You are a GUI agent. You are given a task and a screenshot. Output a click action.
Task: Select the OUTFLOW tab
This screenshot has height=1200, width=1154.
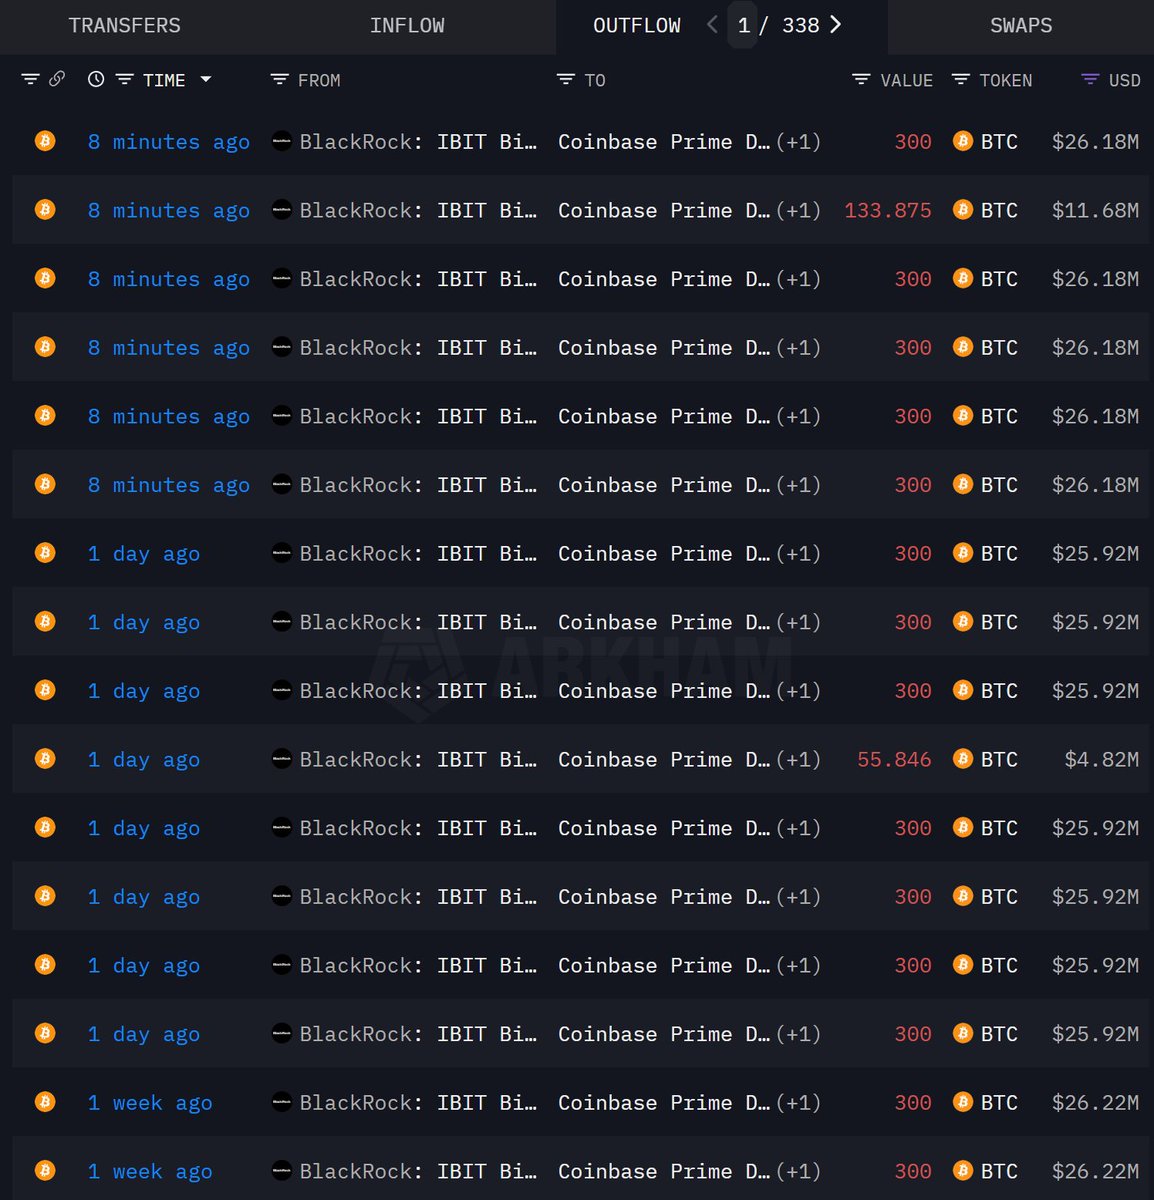(x=637, y=26)
